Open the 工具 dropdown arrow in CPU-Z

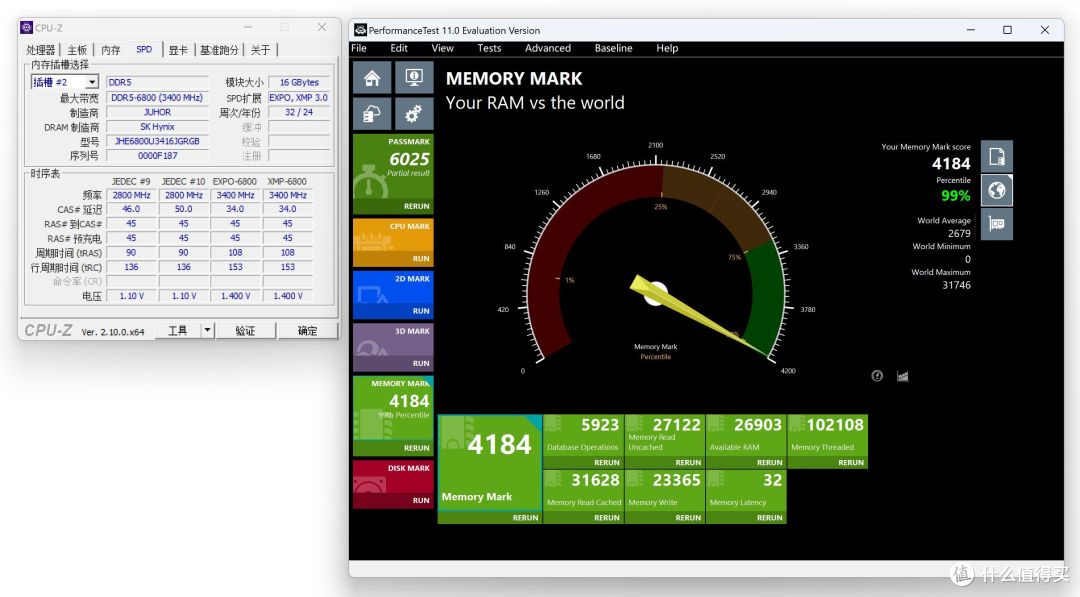point(207,331)
